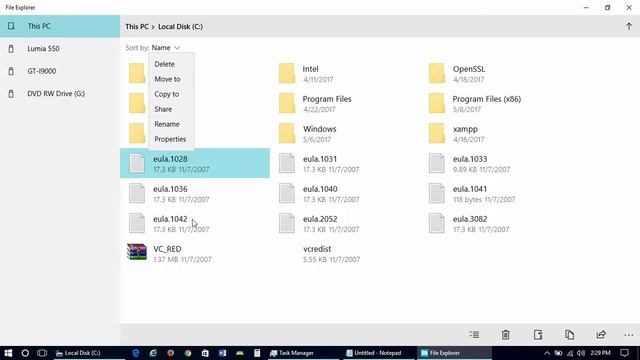Viewport: 640px width, 360px height.
Task: Click the Move to icon in bottom toolbar
Action: tap(538, 335)
